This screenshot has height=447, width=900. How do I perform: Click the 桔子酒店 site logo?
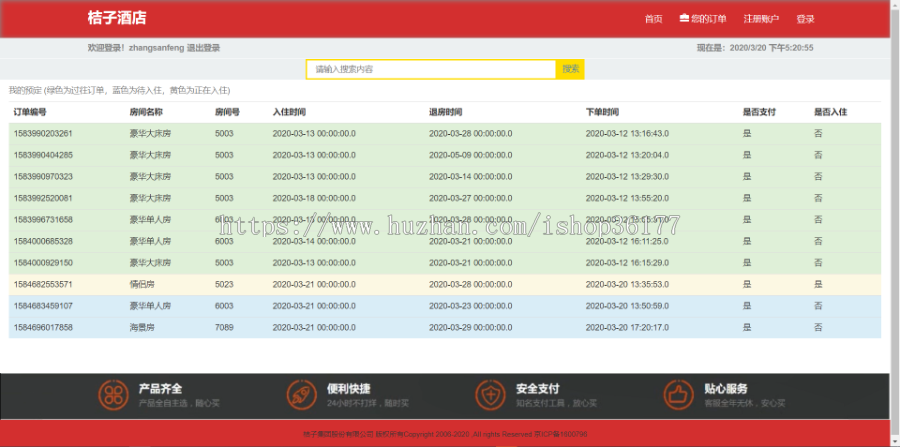[x=117, y=18]
